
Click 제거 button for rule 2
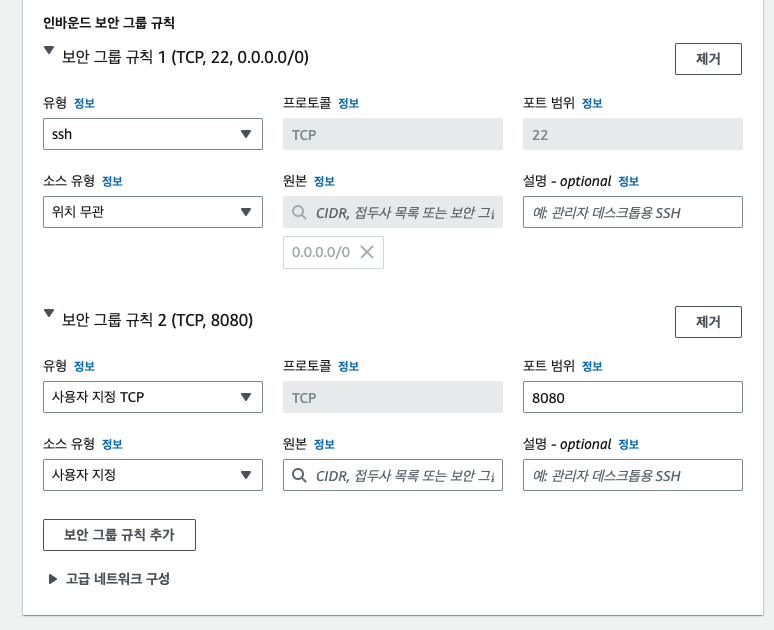click(x=708, y=322)
